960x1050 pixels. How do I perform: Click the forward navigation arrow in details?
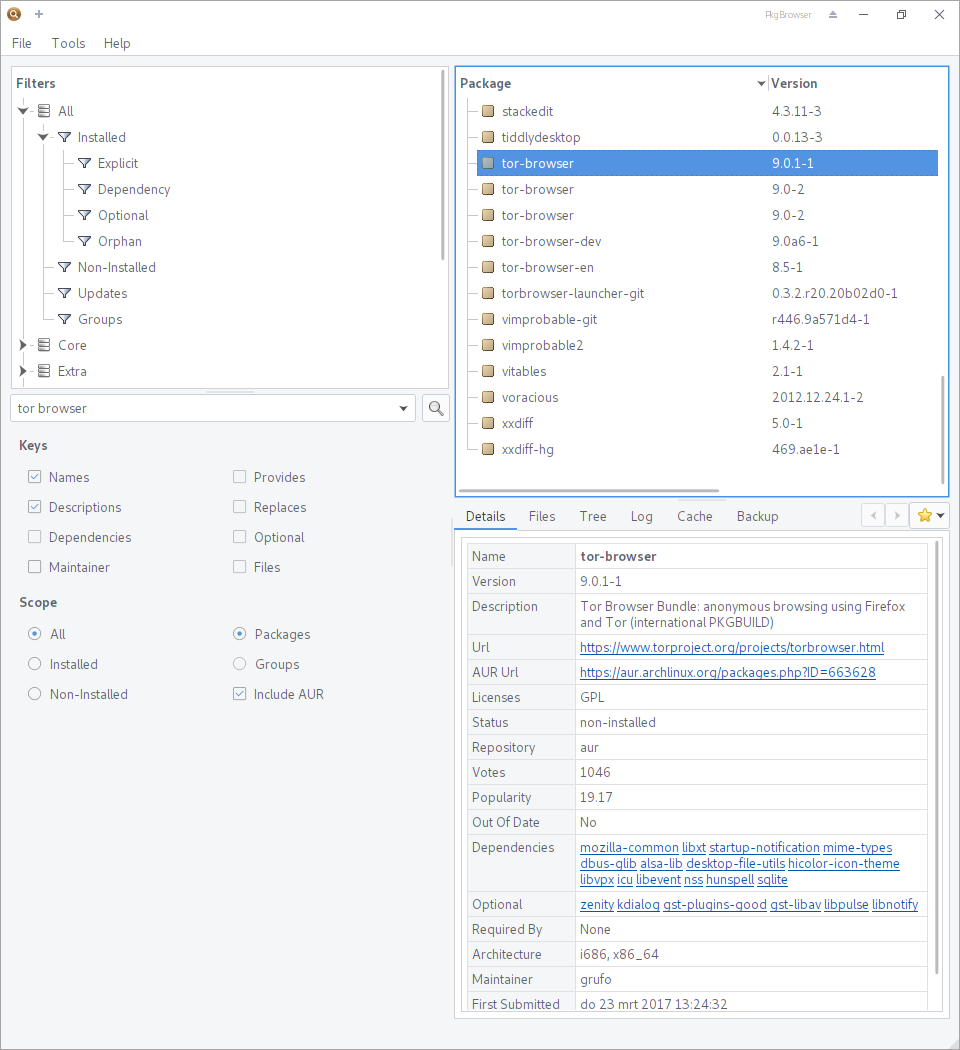[x=896, y=515]
